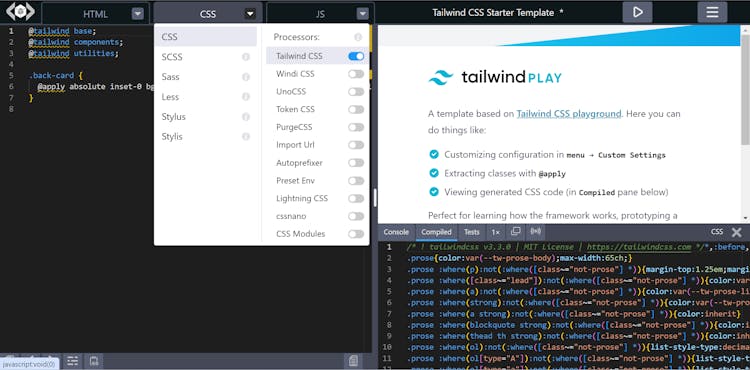750x370 pixels.
Task: Enable Autoprefixer processor
Action: (x=356, y=163)
